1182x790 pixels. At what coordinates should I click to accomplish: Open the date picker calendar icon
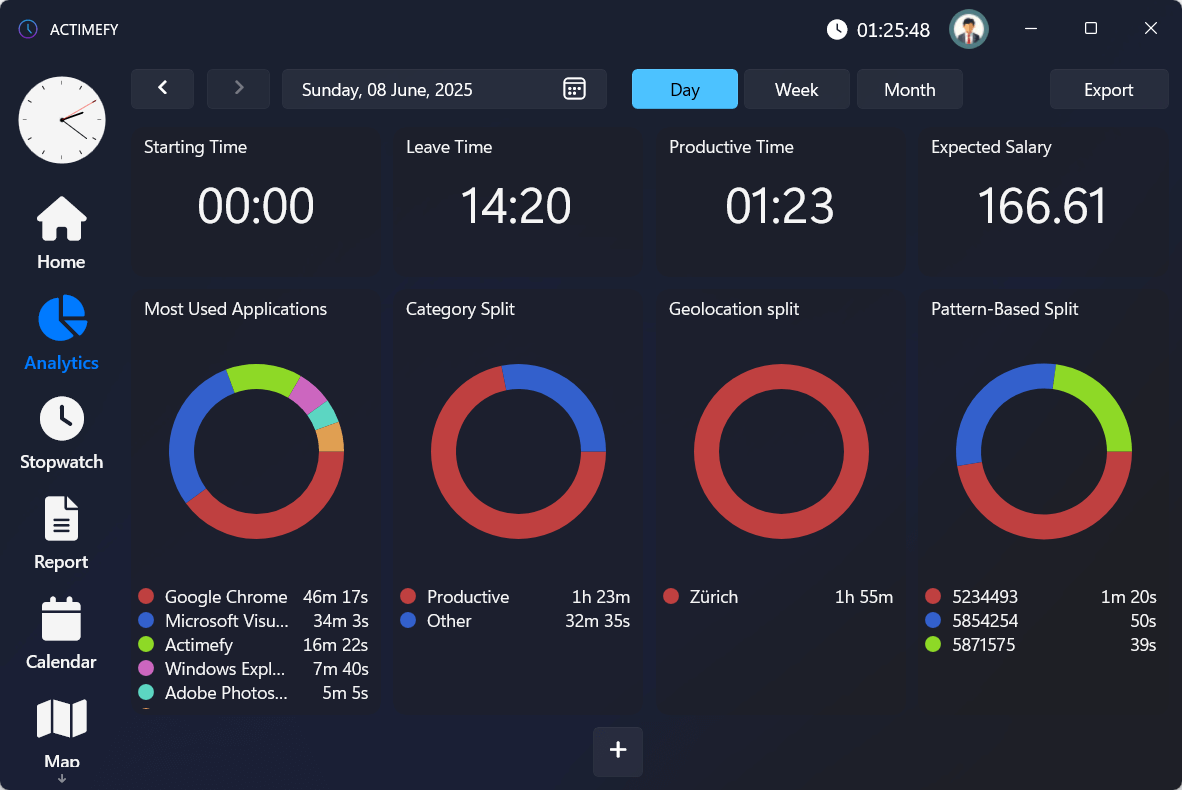pos(574,89)
